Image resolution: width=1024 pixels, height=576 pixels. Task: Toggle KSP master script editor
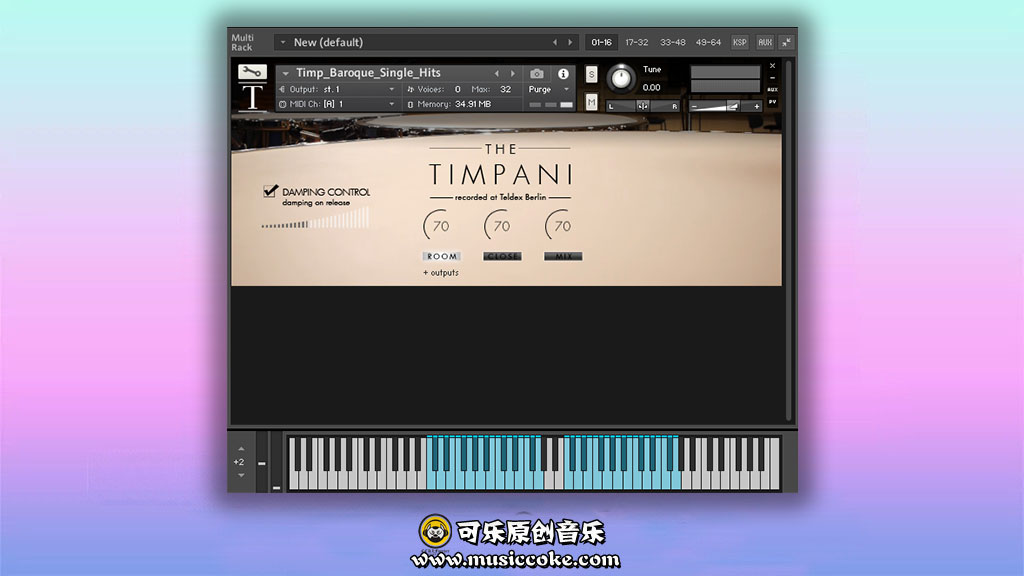pyautogui.click(x=739, y=42)
